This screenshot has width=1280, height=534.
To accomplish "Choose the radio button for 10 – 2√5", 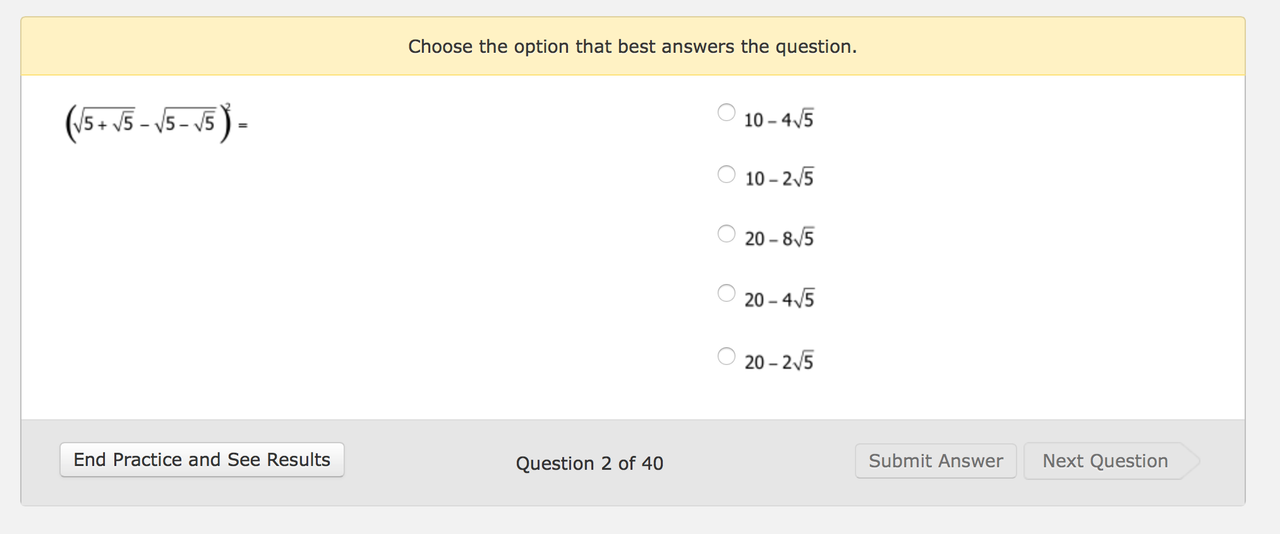I will click(727, 174).
